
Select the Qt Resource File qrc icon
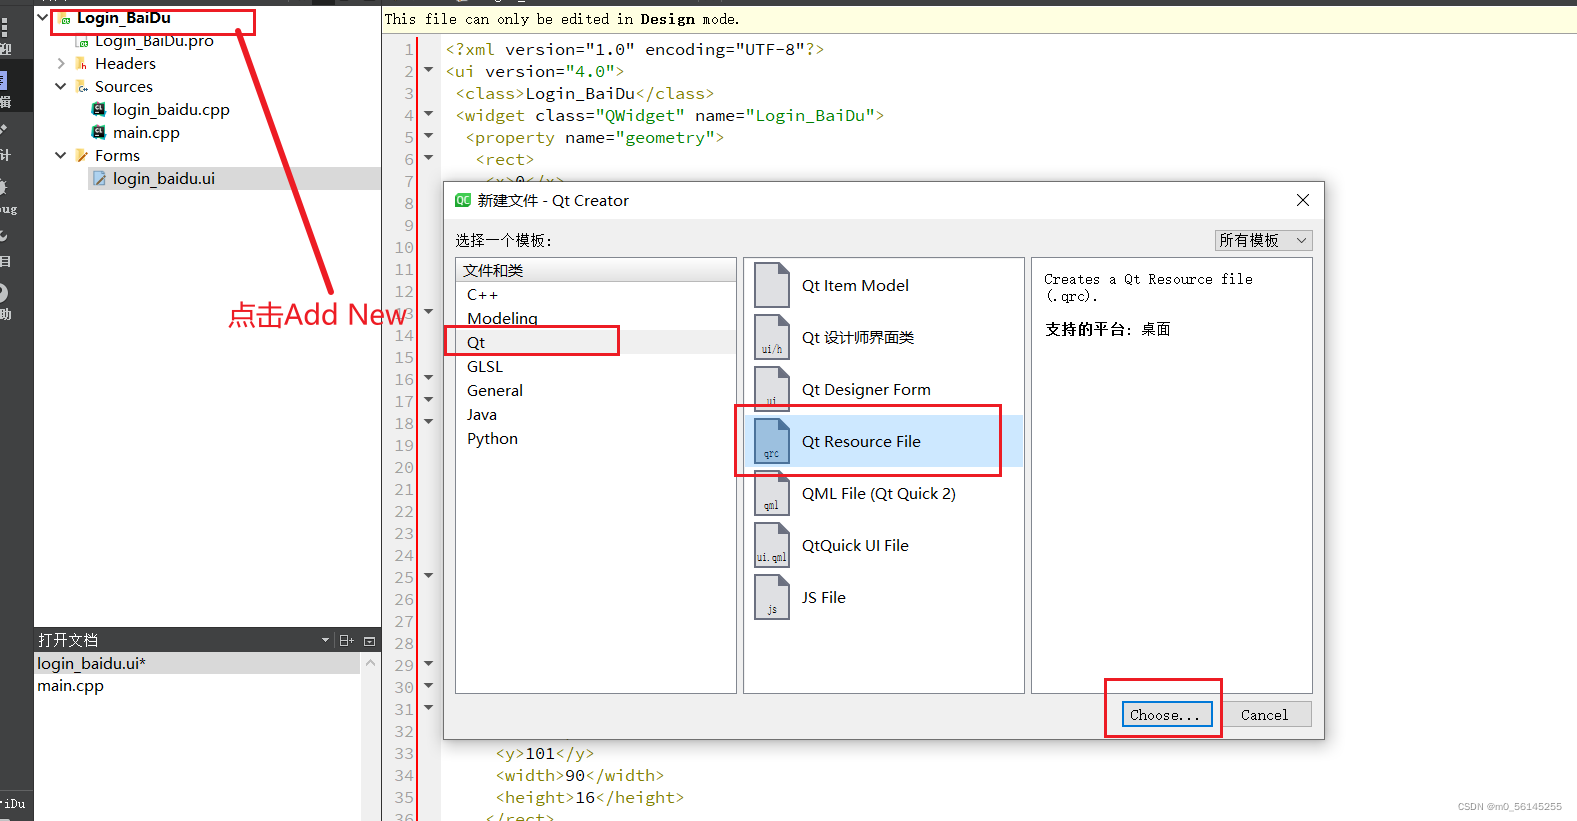(x=771, y=441)
